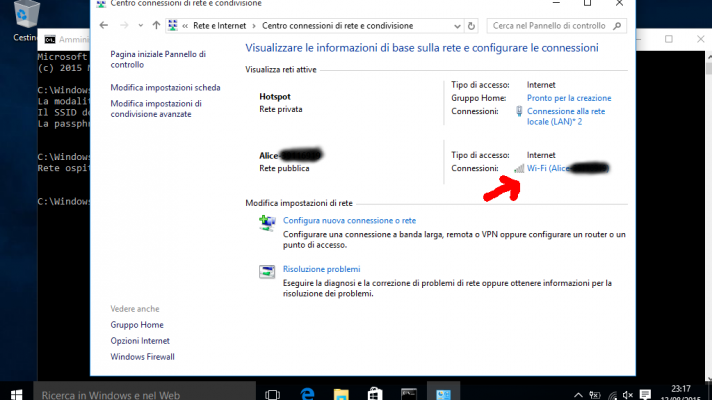Open 'Modifica impostazioni di condivisione avanzate'
The width and height of the screenshot is (712, 400).
click(x=156, y=109)
